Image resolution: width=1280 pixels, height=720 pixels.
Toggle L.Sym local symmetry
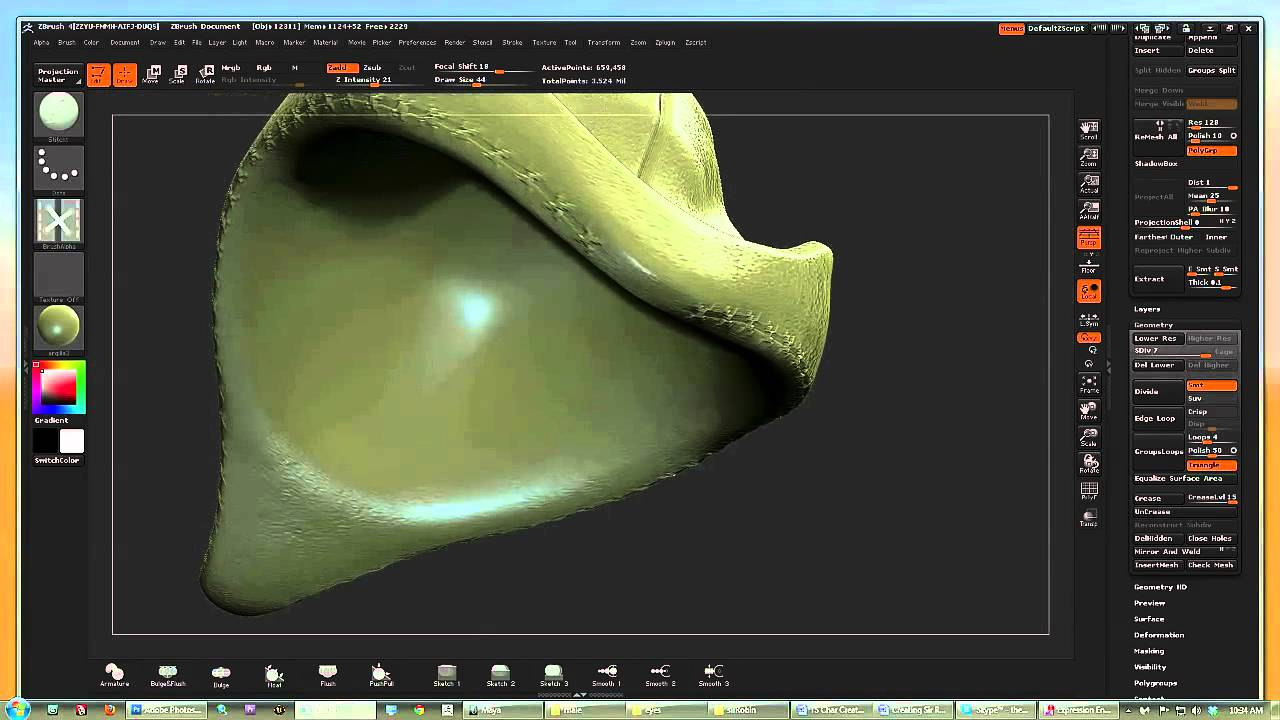[1089, 319]
